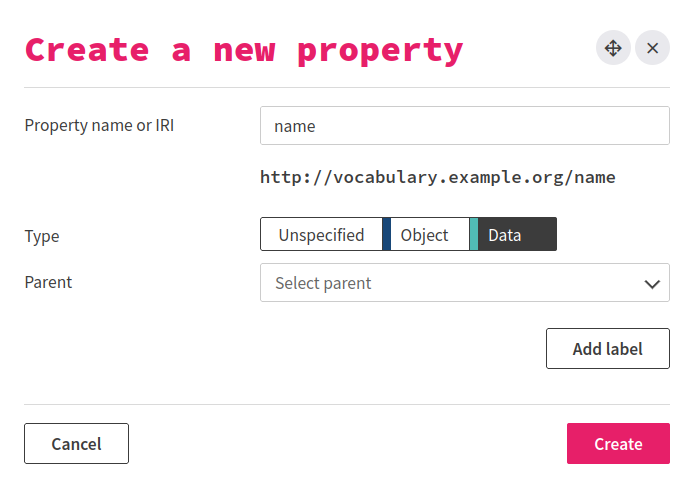Click the teal stripe on Data option
691x484 pixels.
click(x=474, y=235)
